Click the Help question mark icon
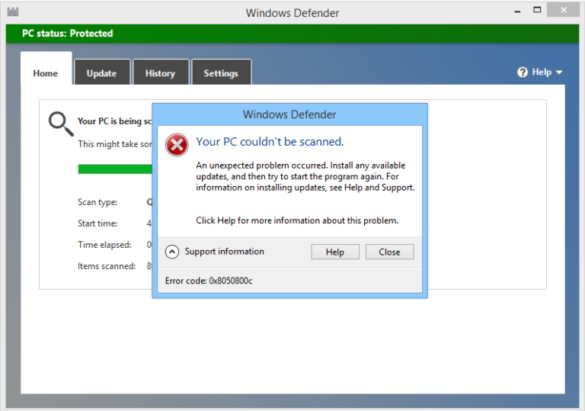 pos(522,72)
